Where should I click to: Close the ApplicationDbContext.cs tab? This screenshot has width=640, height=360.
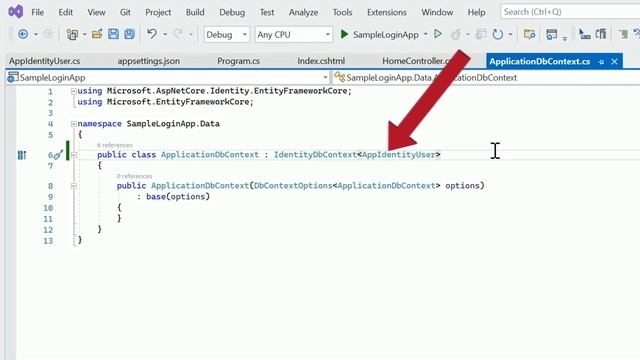(614, 62)
